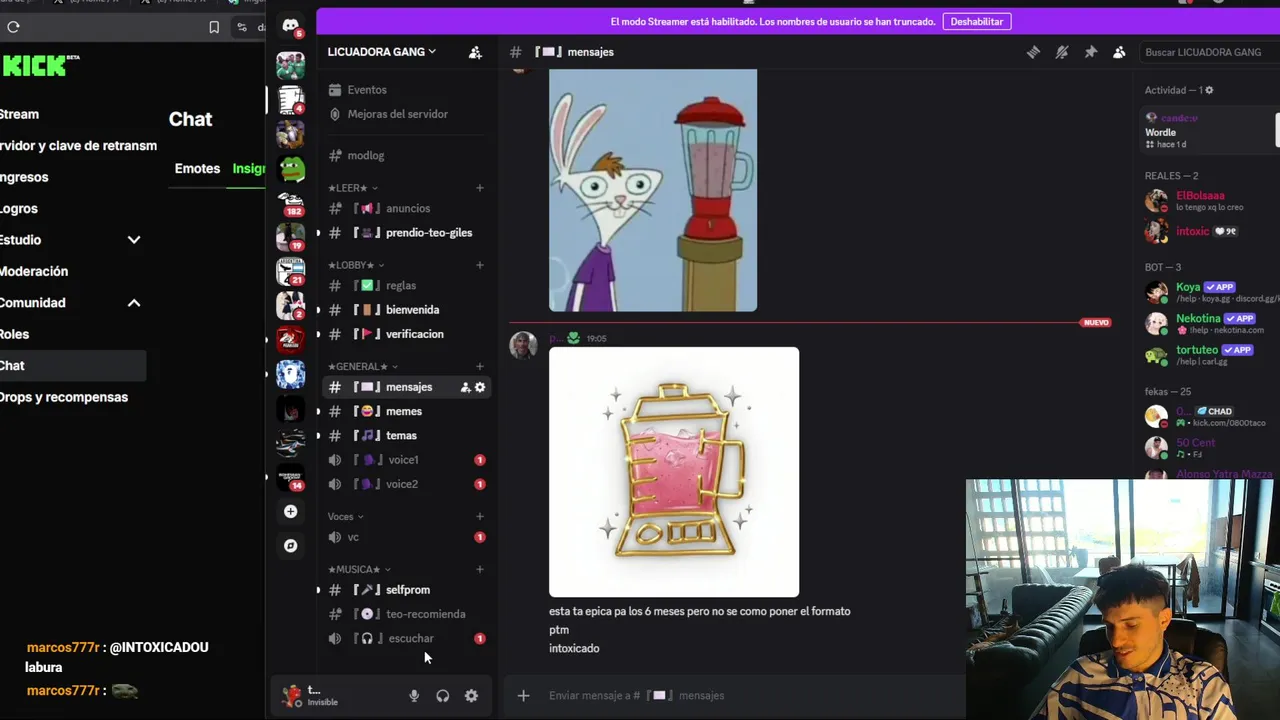Open server icon with 182 badge

coord(291,203)
